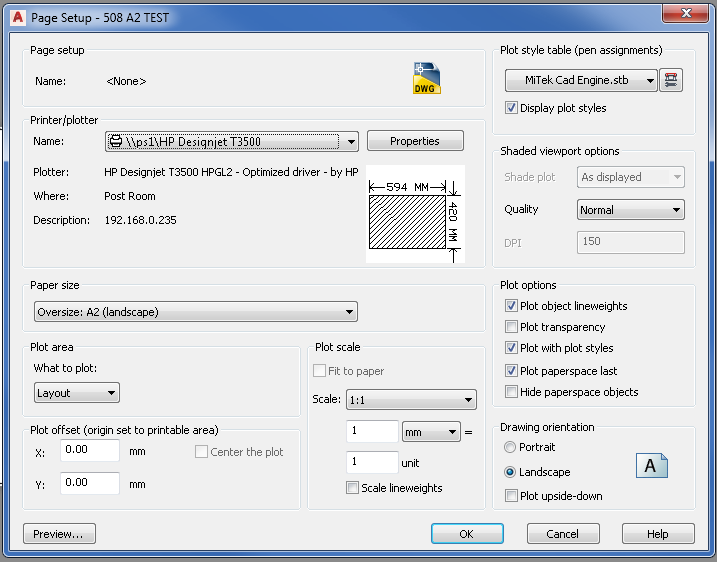This screenshot has height=562, width=717.
Task: Expand the Paper size dropdown
Action: point(196,312)
